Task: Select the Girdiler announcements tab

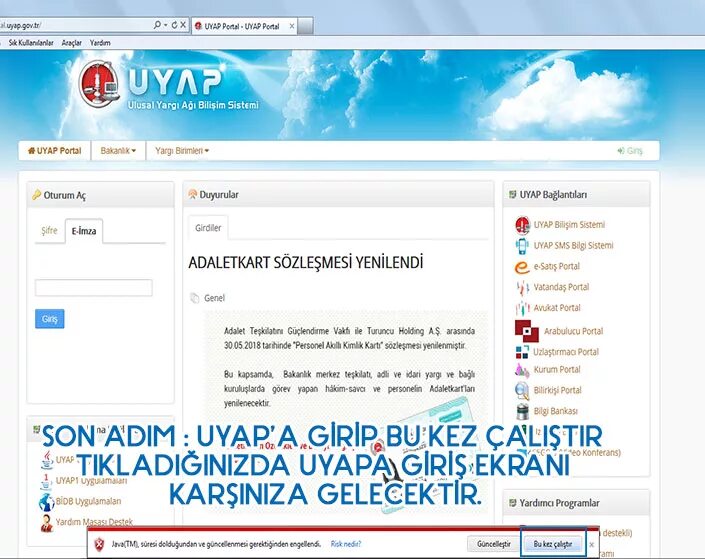Action: click(x=208, y=228)
